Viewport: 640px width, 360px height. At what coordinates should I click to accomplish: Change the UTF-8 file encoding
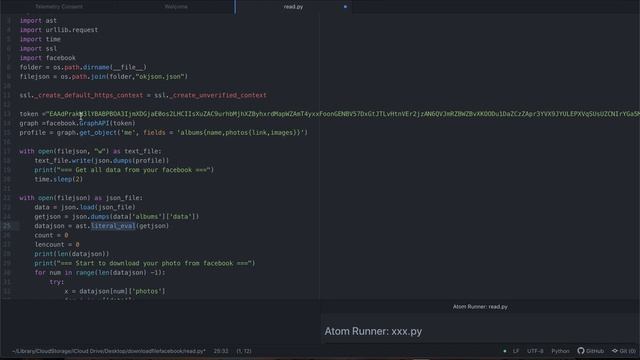[x=535, y=351]
